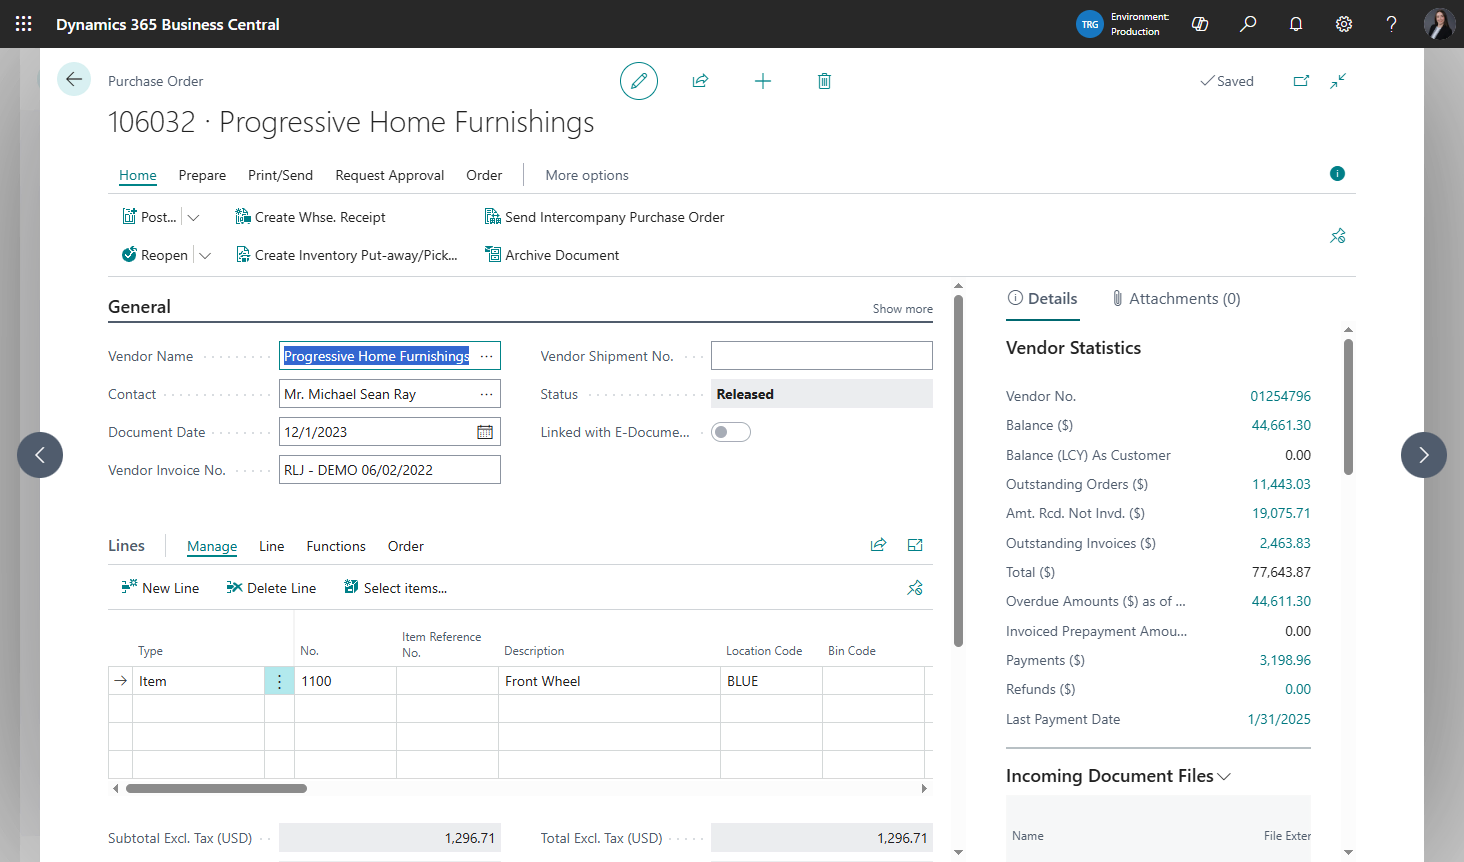Click Post... action button

149,217
